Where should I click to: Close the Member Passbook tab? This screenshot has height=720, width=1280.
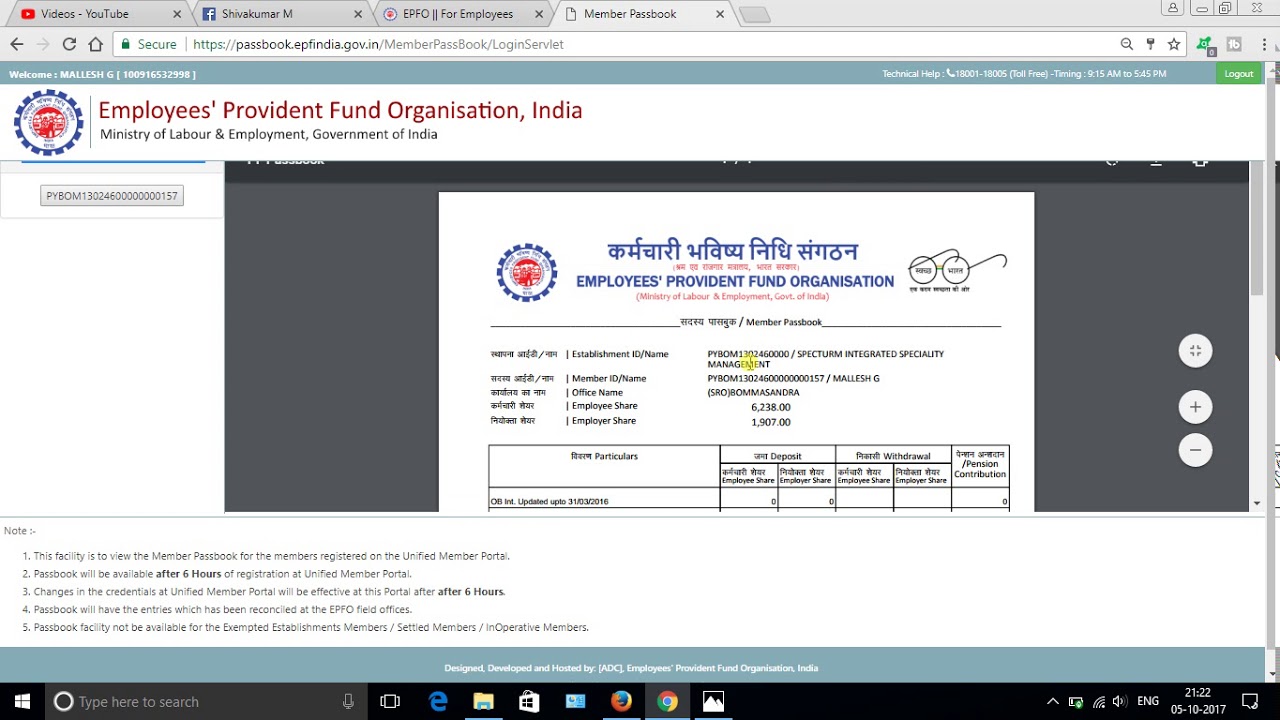[719, 14]
